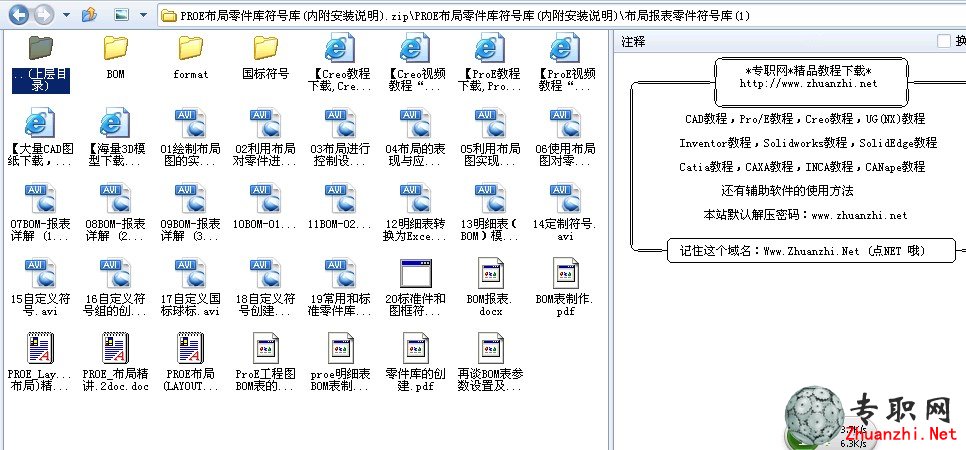Select the 再谈BOM表参数设置及 file
This screenshot has width=966, height=450.
tap(490, 362)
